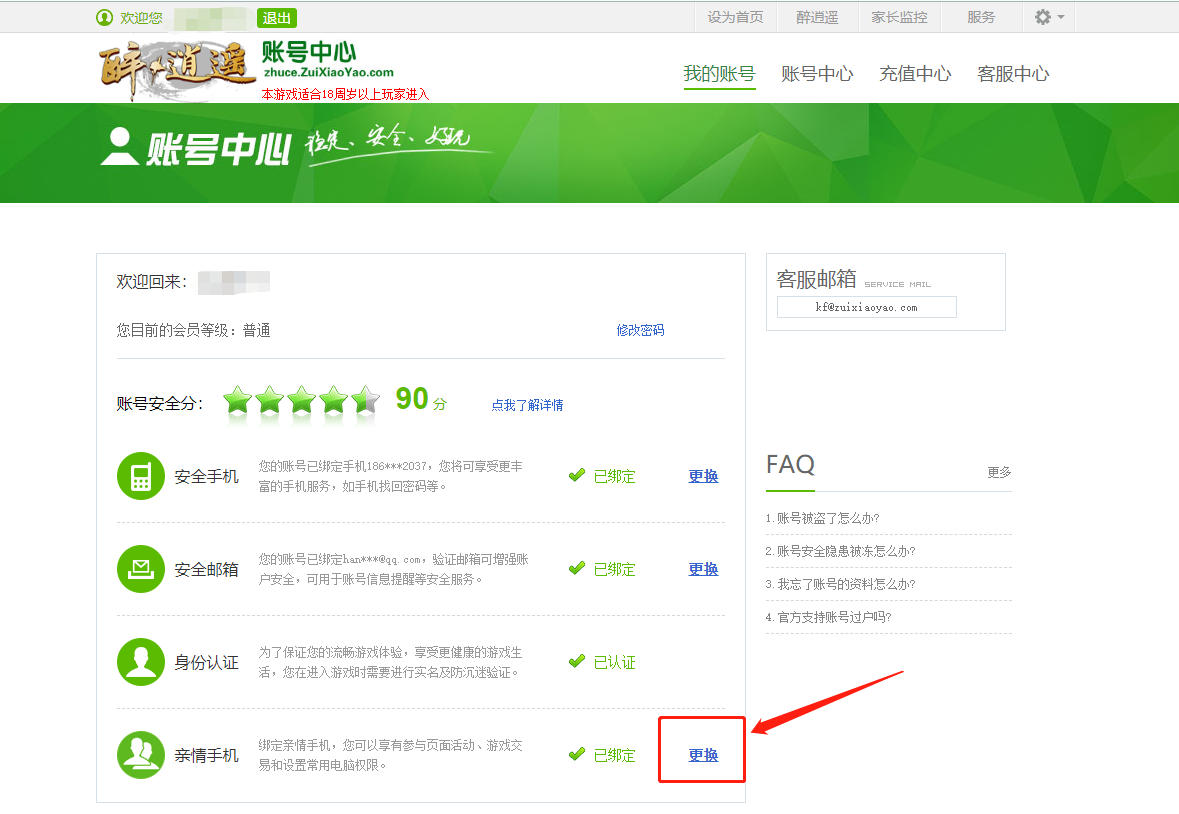Image resolution: width=1179 pixels, height=814 pixels.
Task: Click the red 本游戏适合18周岁以上玩家进入 notice
Action: (x=345, y=94)
